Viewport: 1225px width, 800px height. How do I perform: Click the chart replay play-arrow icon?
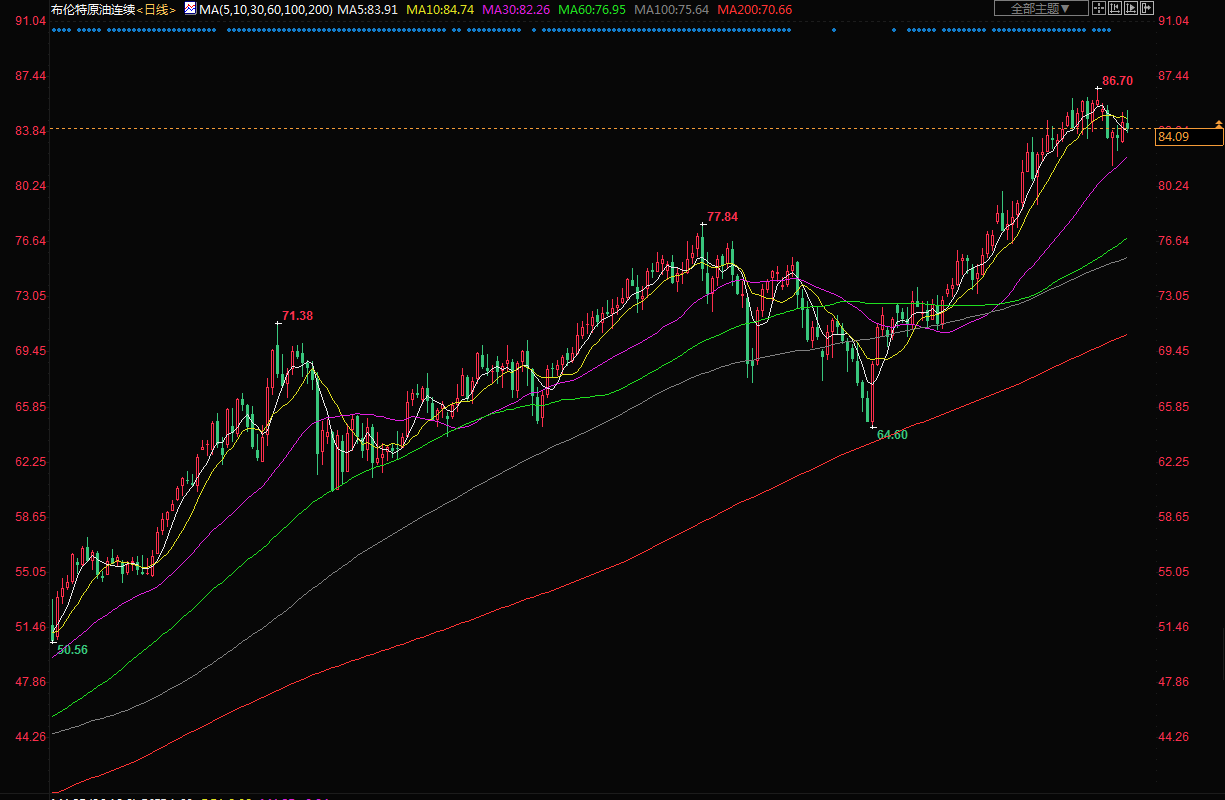1131,9
